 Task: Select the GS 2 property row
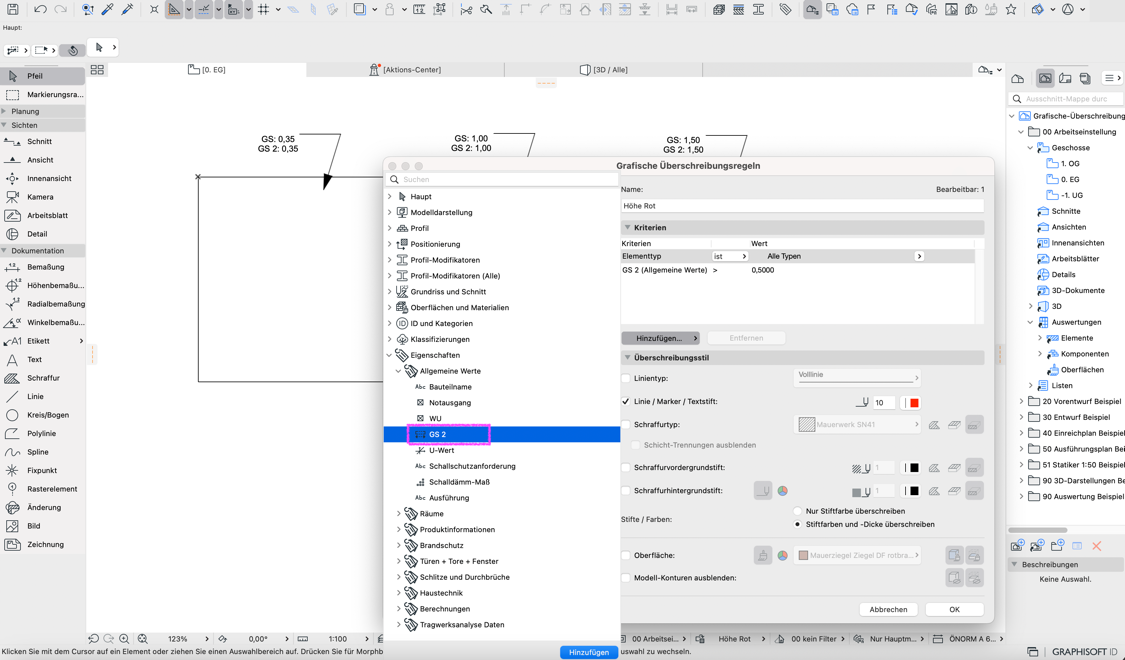point(502,434)
